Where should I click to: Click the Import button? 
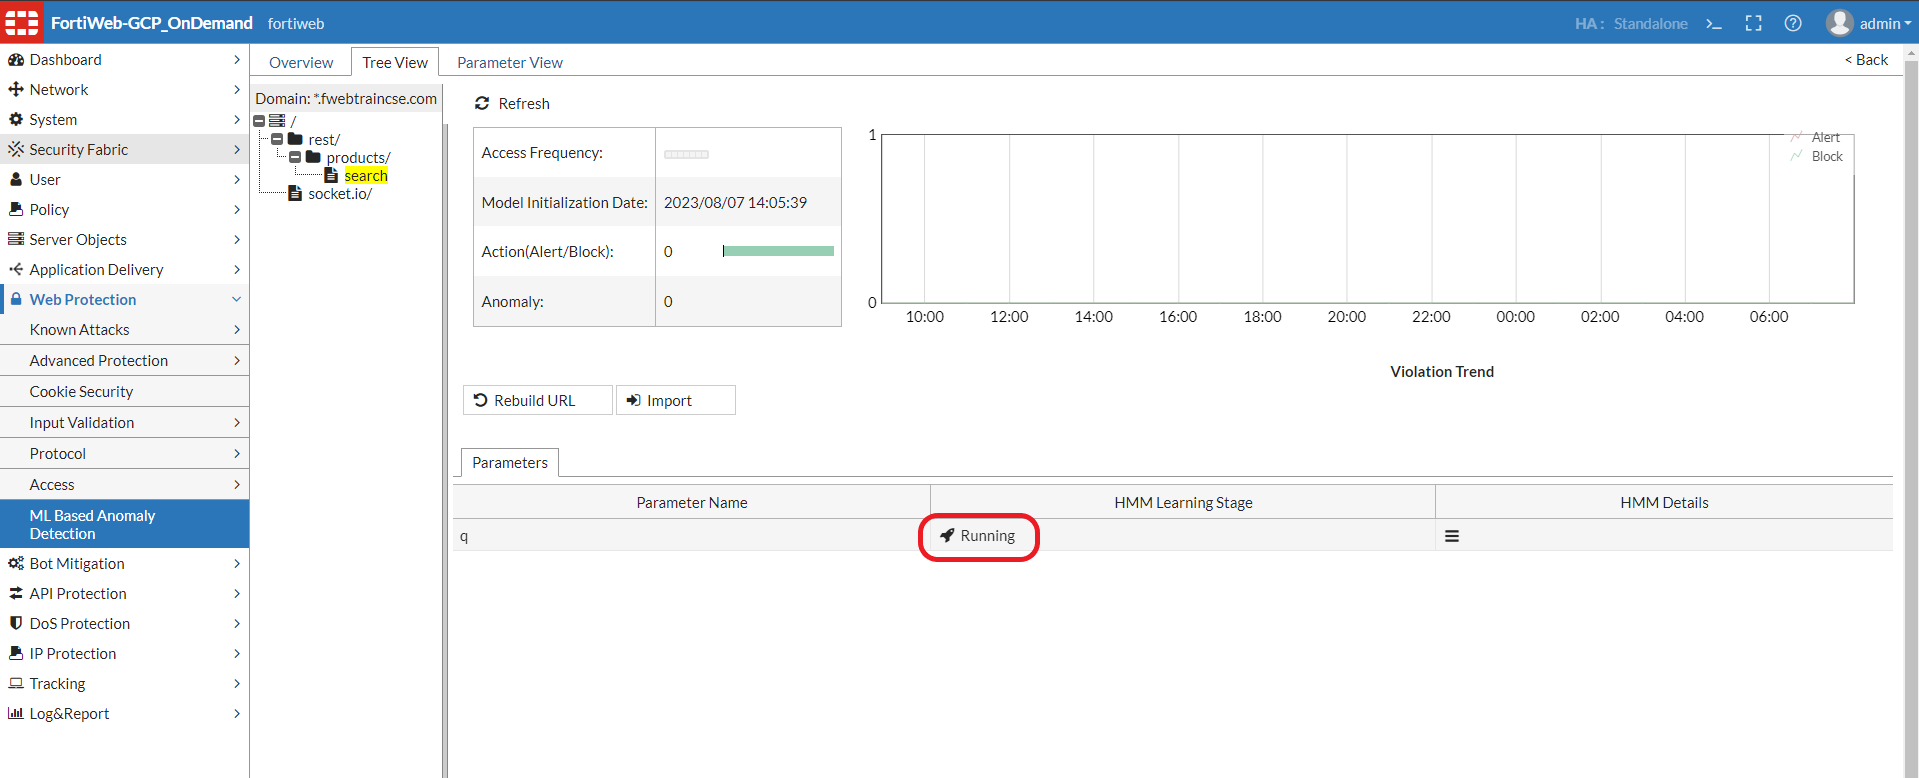(675, 400)
